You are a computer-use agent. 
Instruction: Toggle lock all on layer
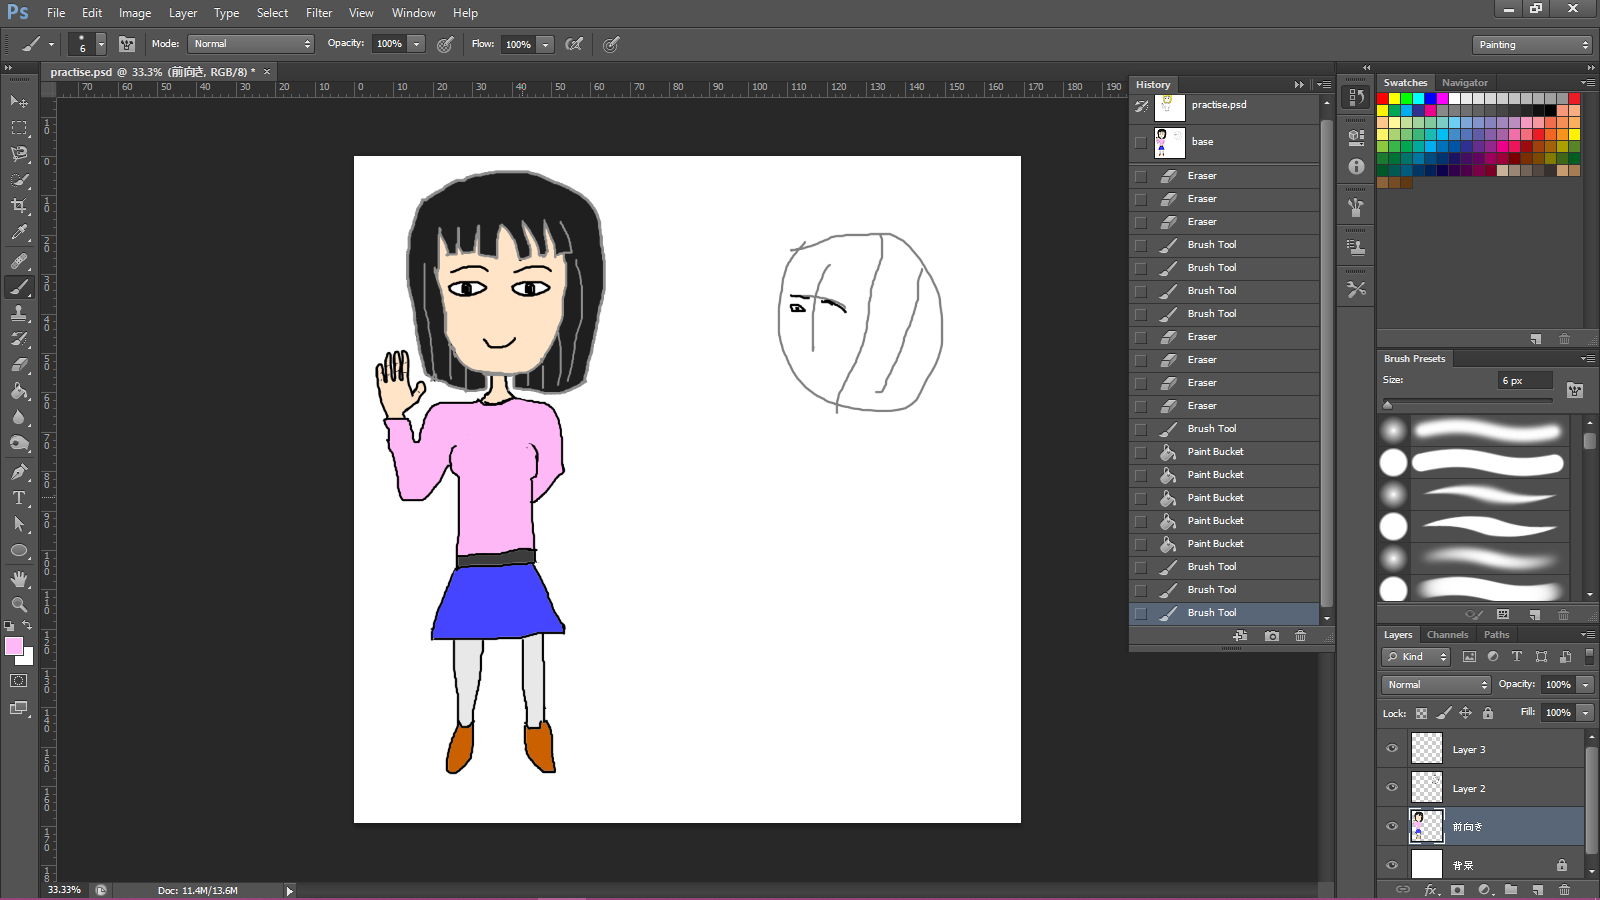(x=1488, y=713)
